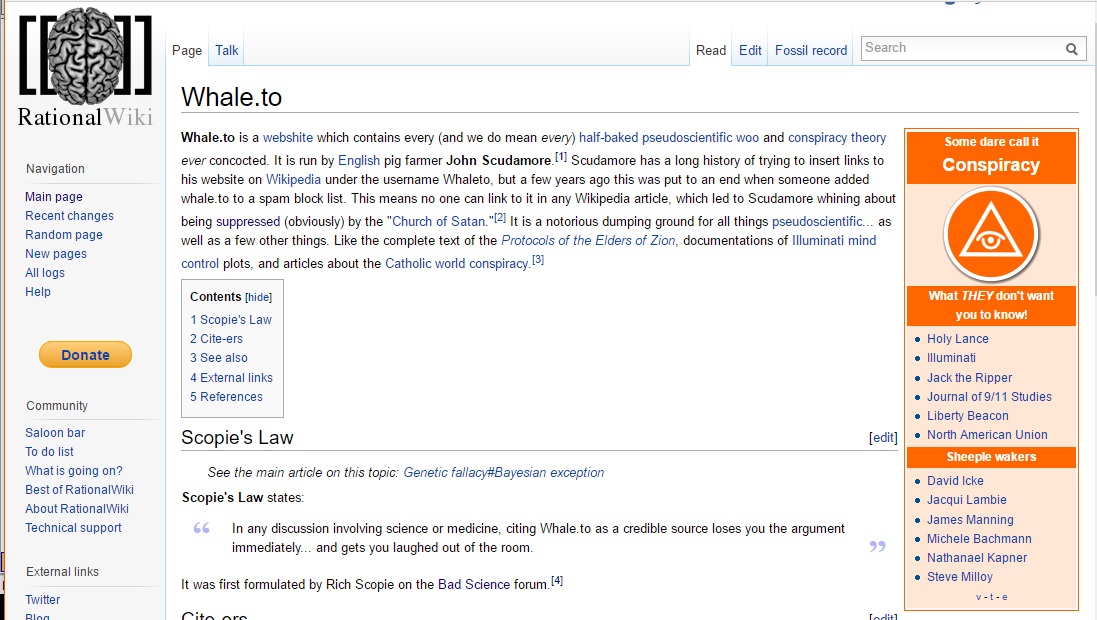Open the Talk tab
This screenshot has height=620, width=1097.
227,50
